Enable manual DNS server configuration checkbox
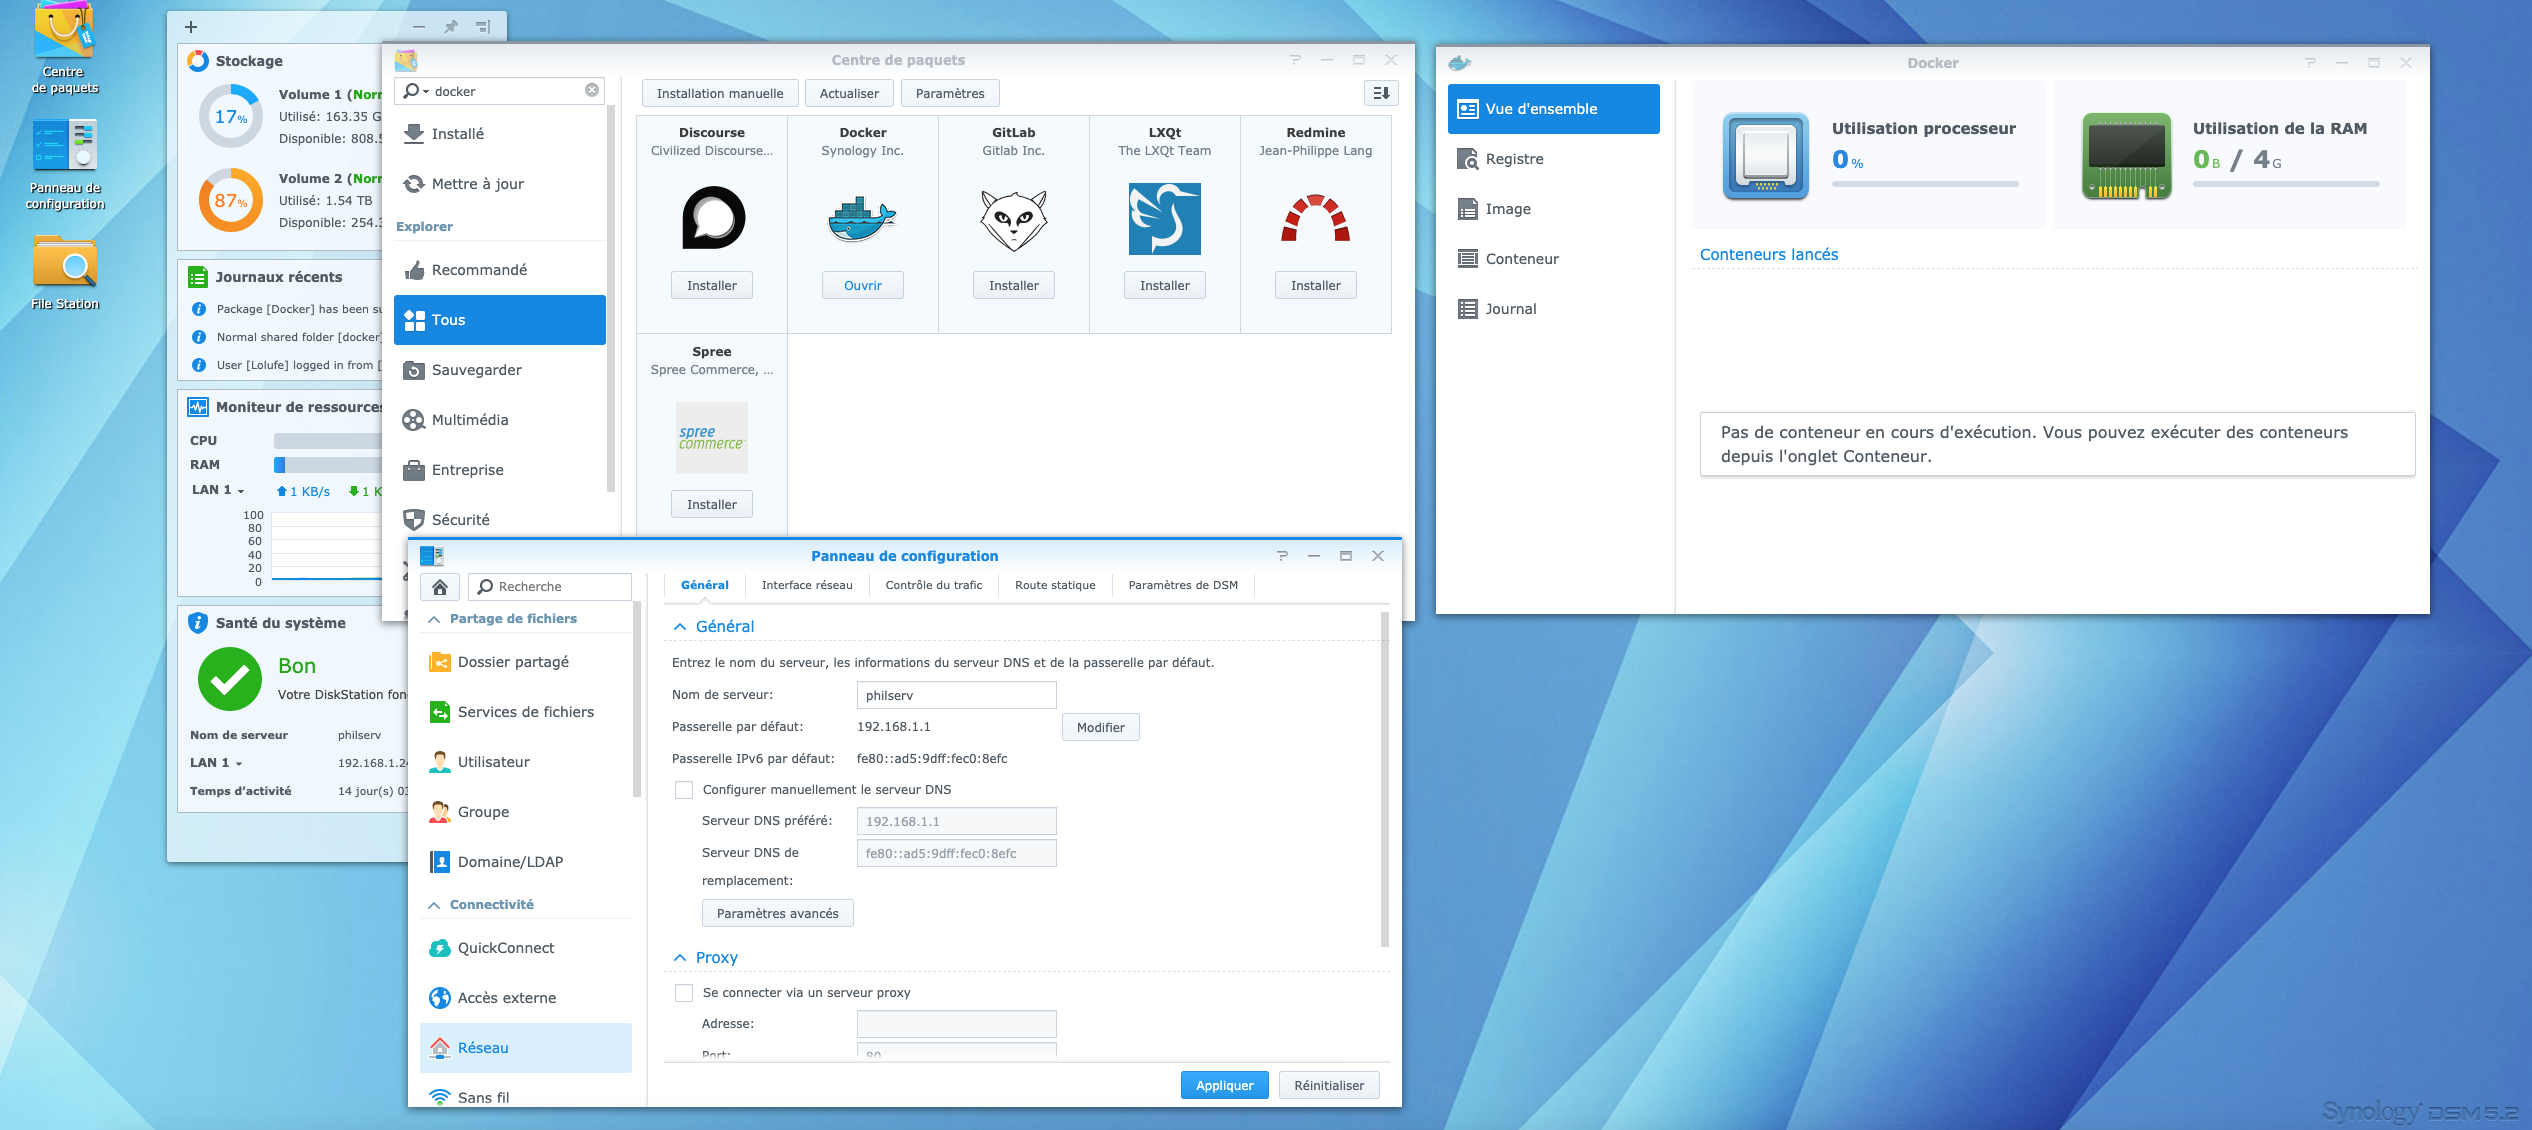 [684, 790]
